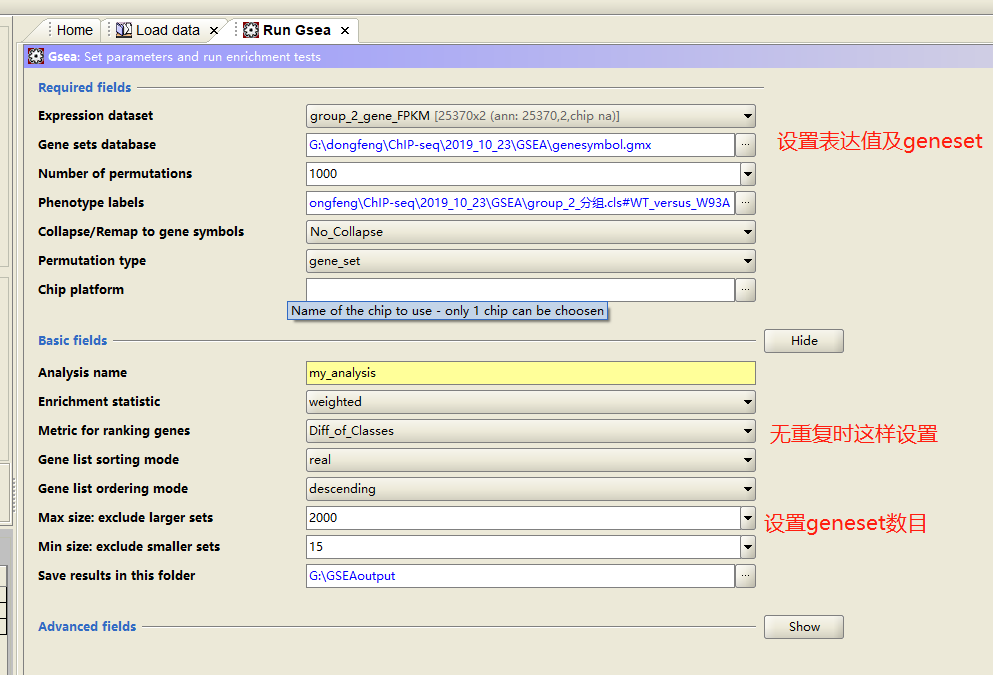Close the Run Gsea tab
The image size is (993, 675).
tap(343, 30)
